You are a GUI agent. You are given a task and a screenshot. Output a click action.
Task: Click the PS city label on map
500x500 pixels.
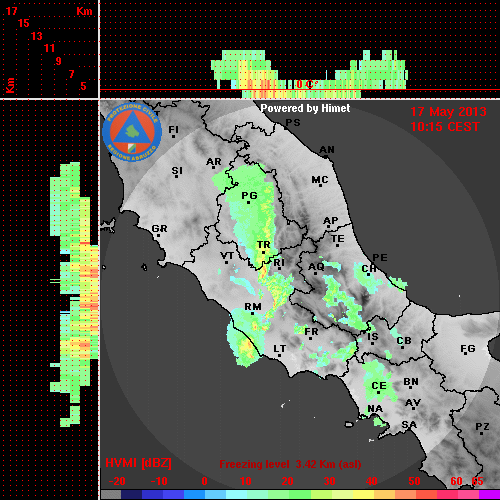[293, 123]
